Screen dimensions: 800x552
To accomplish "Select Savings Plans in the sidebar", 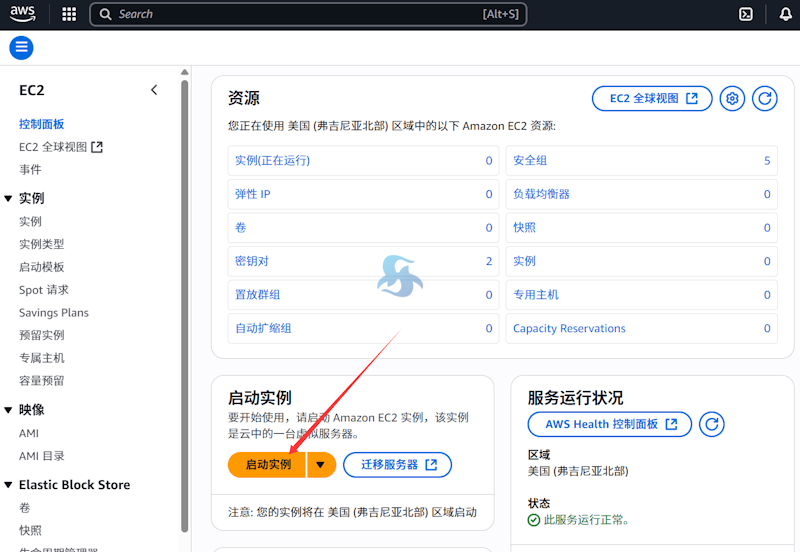I will (x=54, y=313).
